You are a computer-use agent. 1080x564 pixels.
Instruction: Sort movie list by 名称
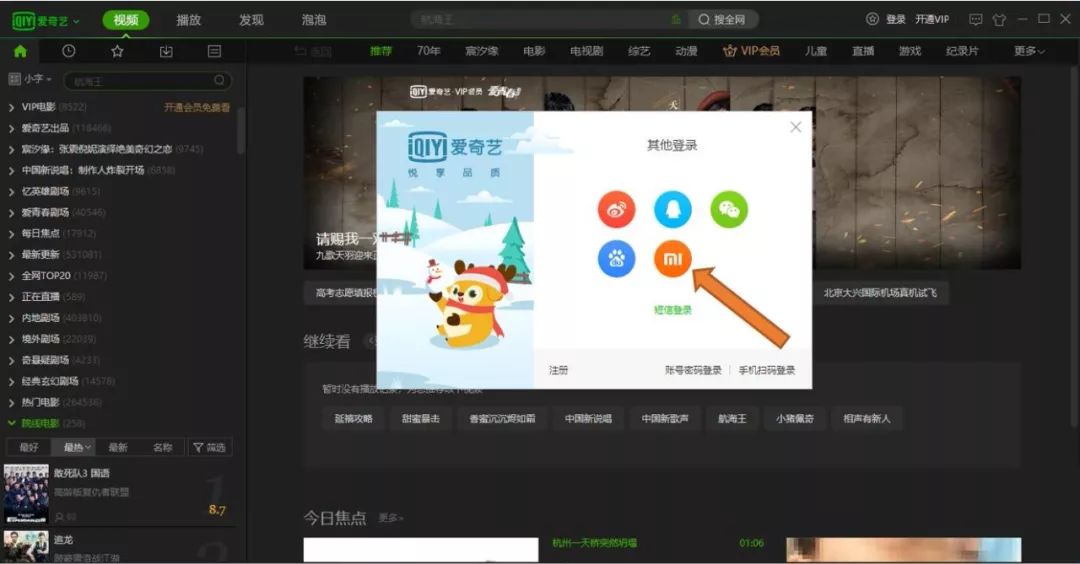pyautogui.click(x=163, y=448)
